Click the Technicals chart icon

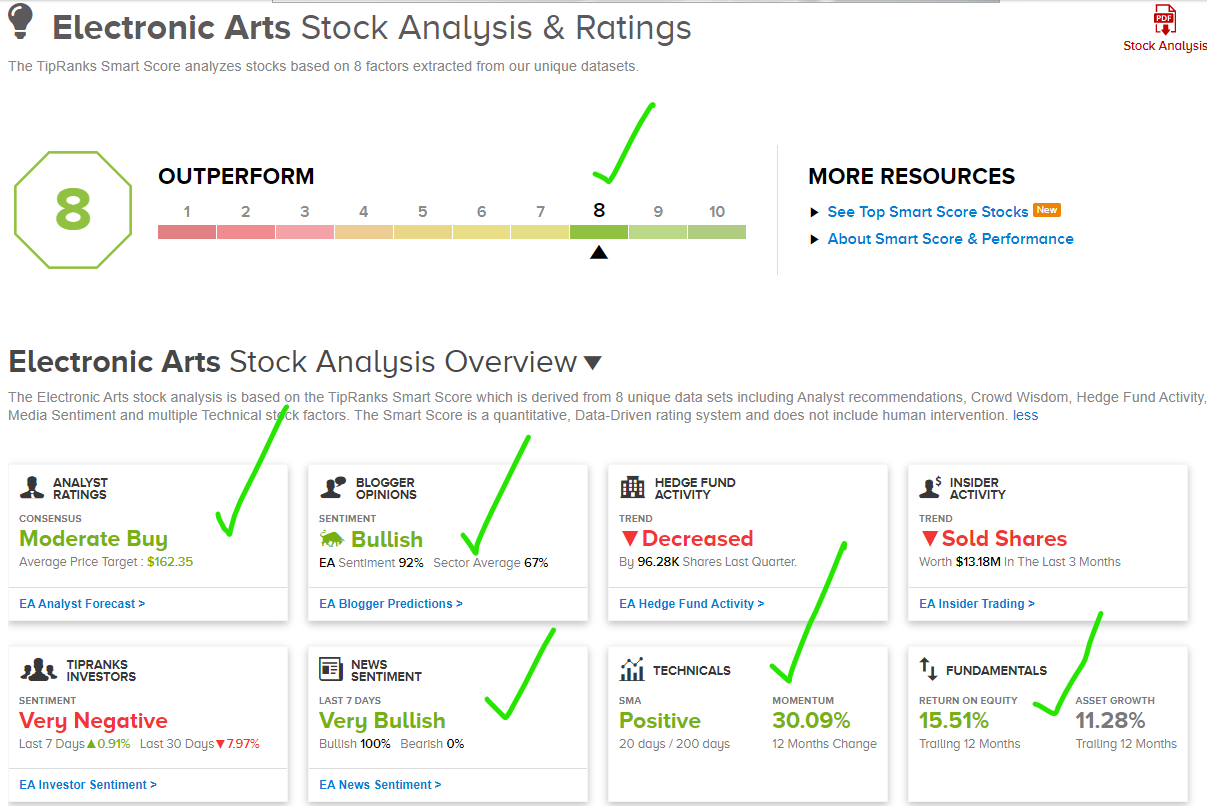(632, 669)
